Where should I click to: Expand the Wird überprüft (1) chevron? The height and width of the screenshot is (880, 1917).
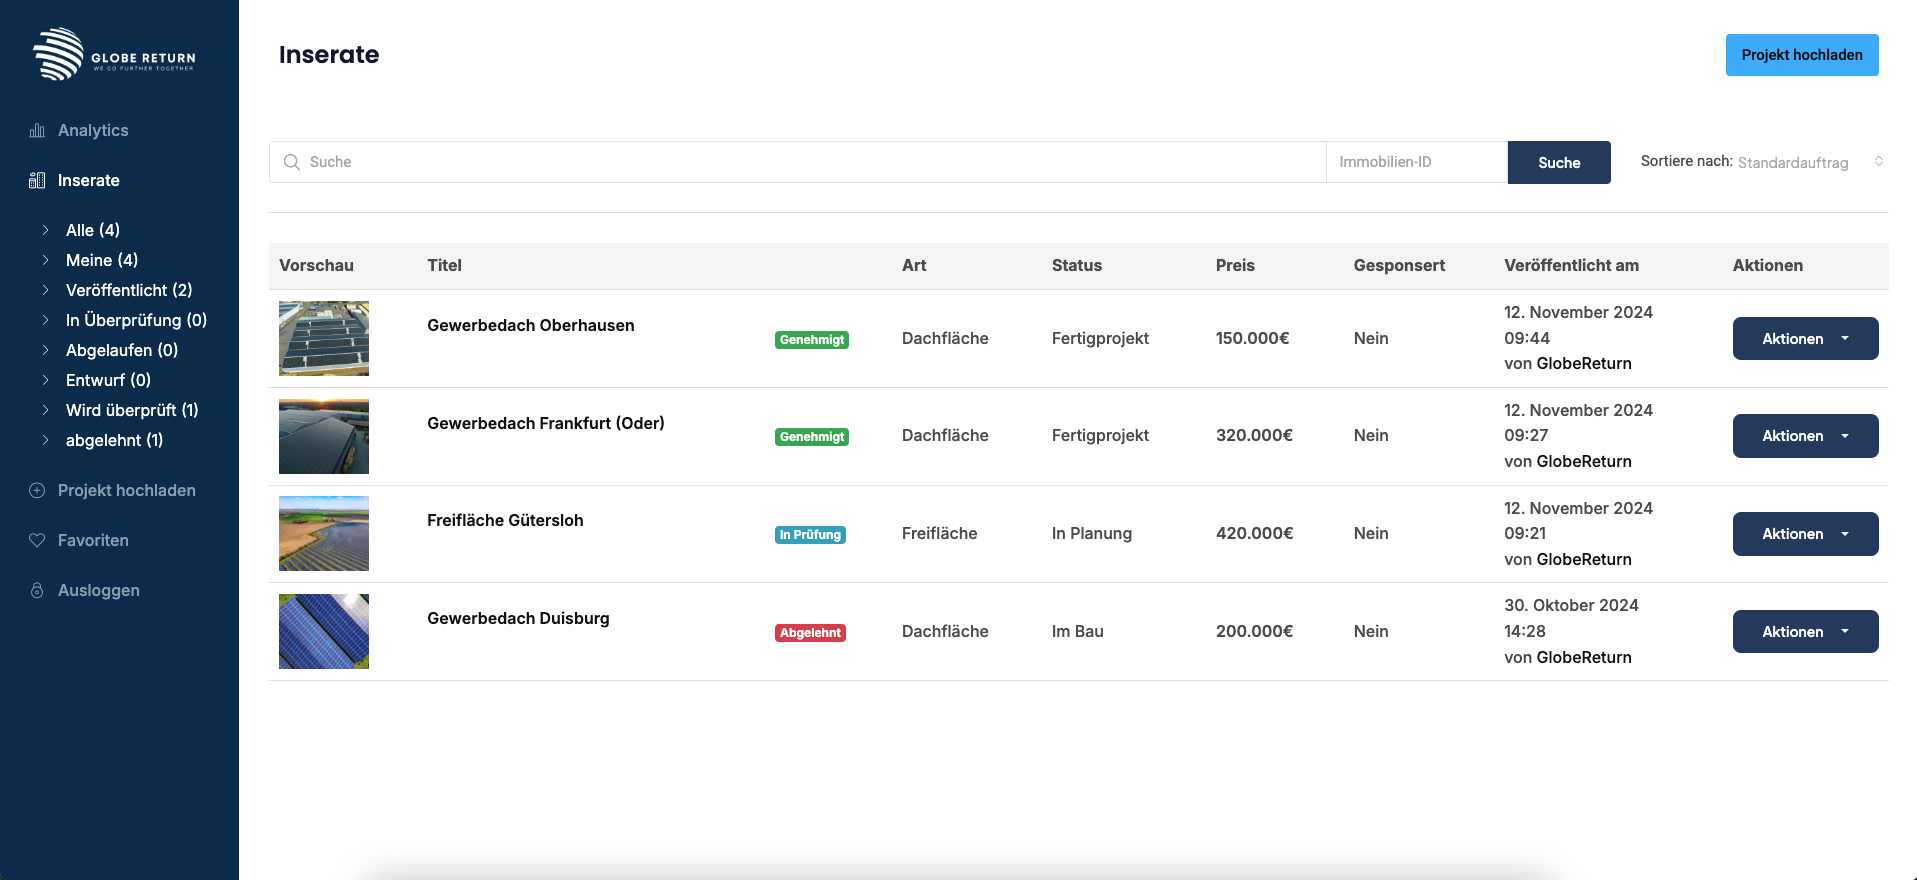45,410
